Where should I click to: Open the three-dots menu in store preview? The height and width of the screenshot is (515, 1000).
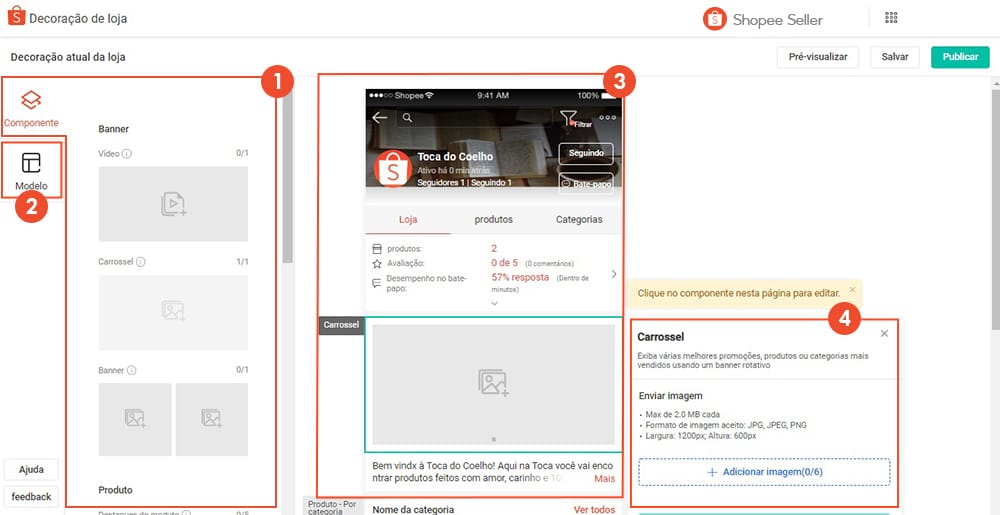[607, 117]
